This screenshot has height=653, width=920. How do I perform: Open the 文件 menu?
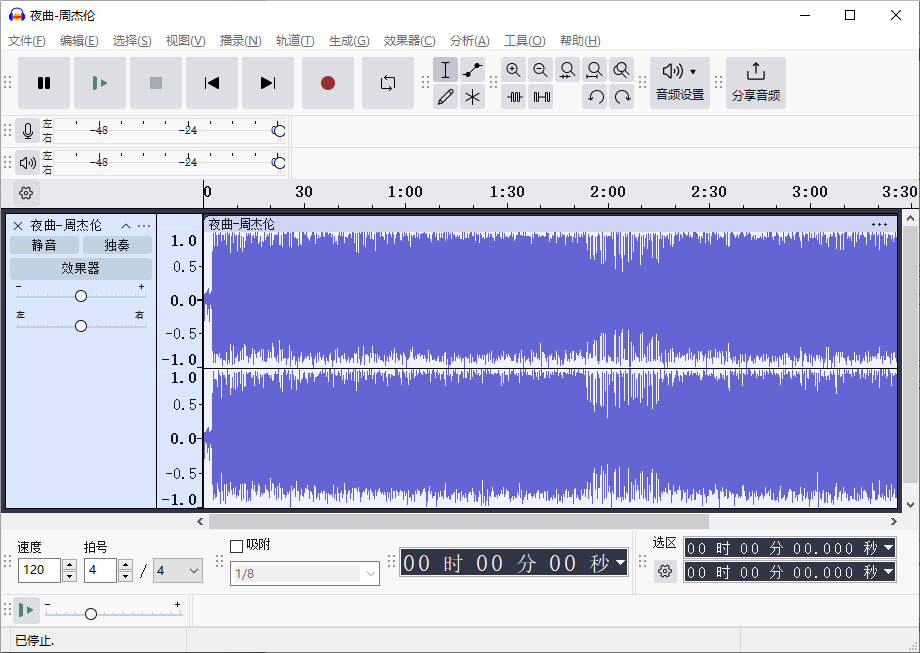(x=28, y=41)
